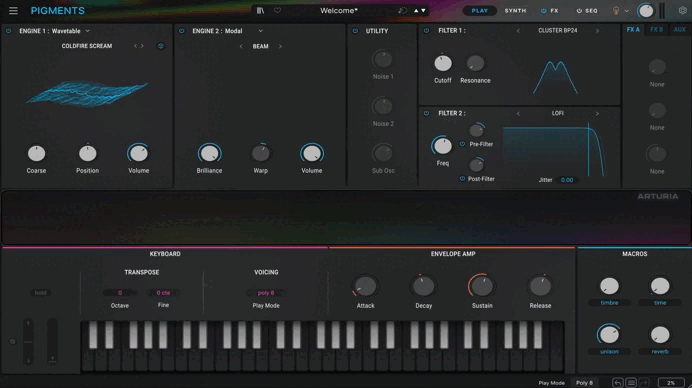Click the unison macro label
The image size is (692, 388).
point(609,352)
